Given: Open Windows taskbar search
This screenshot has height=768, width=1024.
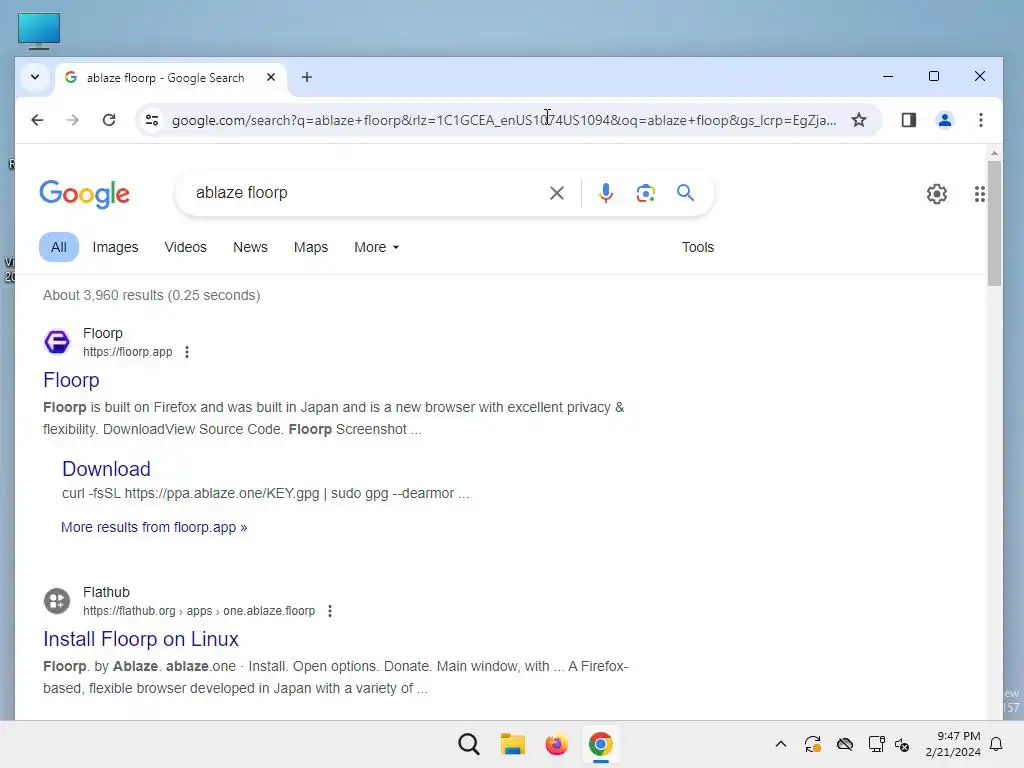Looking at the screenshot, I should [468, 744].
